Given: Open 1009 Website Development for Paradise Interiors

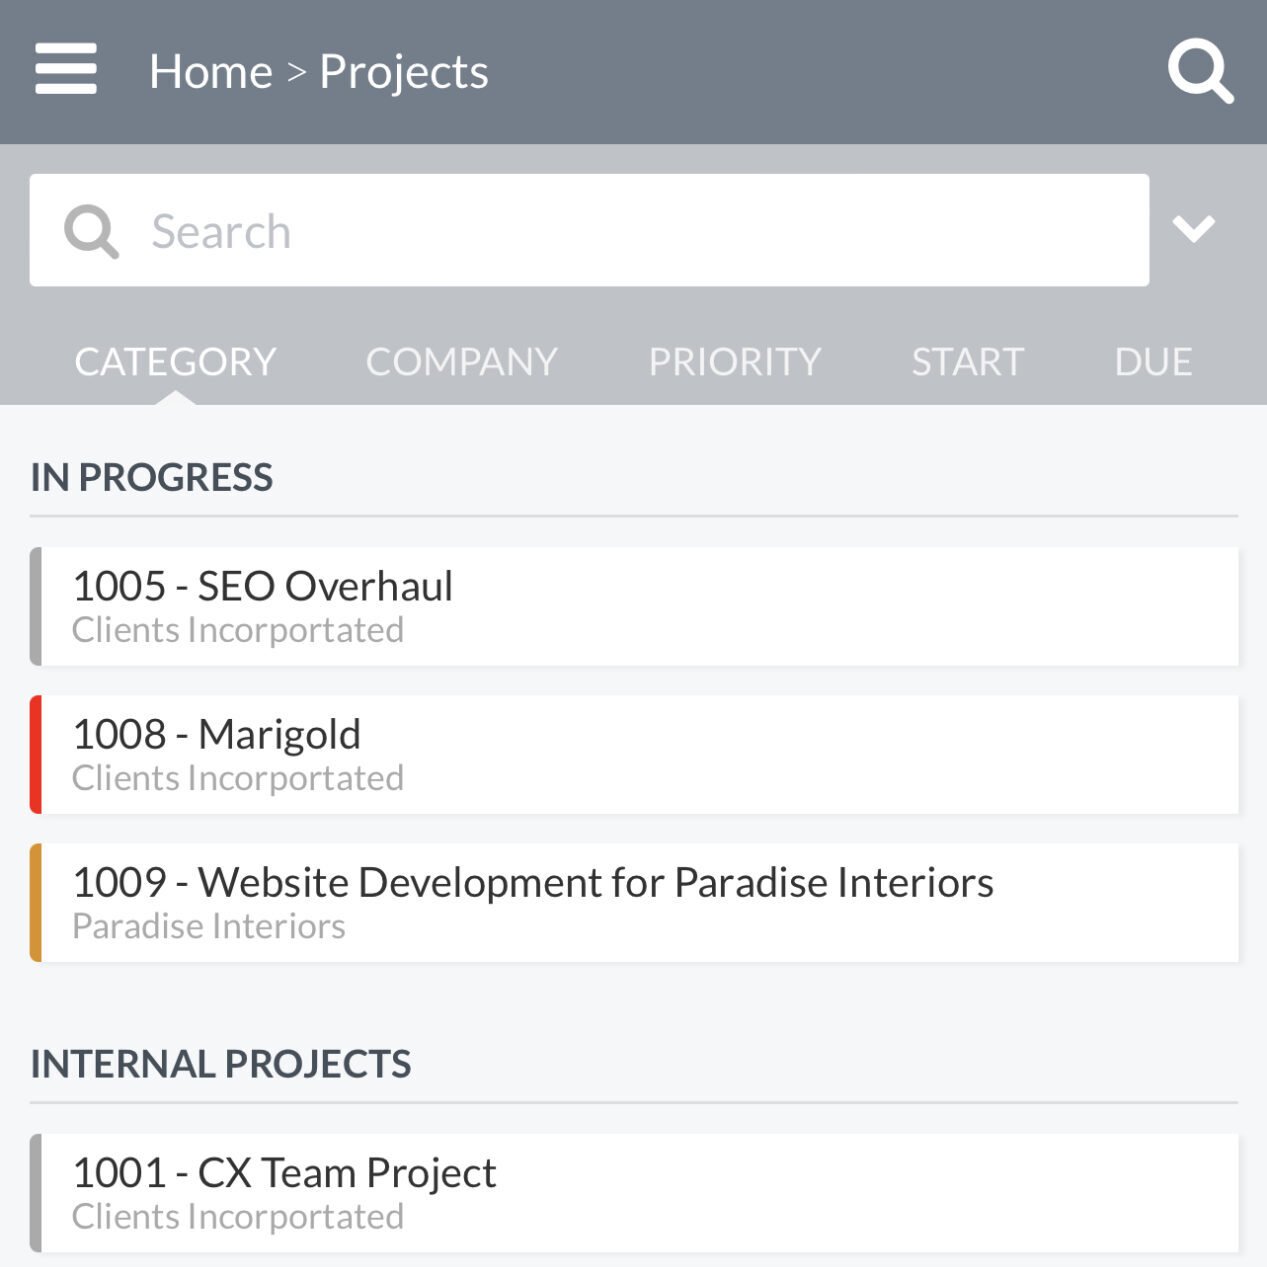Looking at the screenshot, I should (634, 902).
